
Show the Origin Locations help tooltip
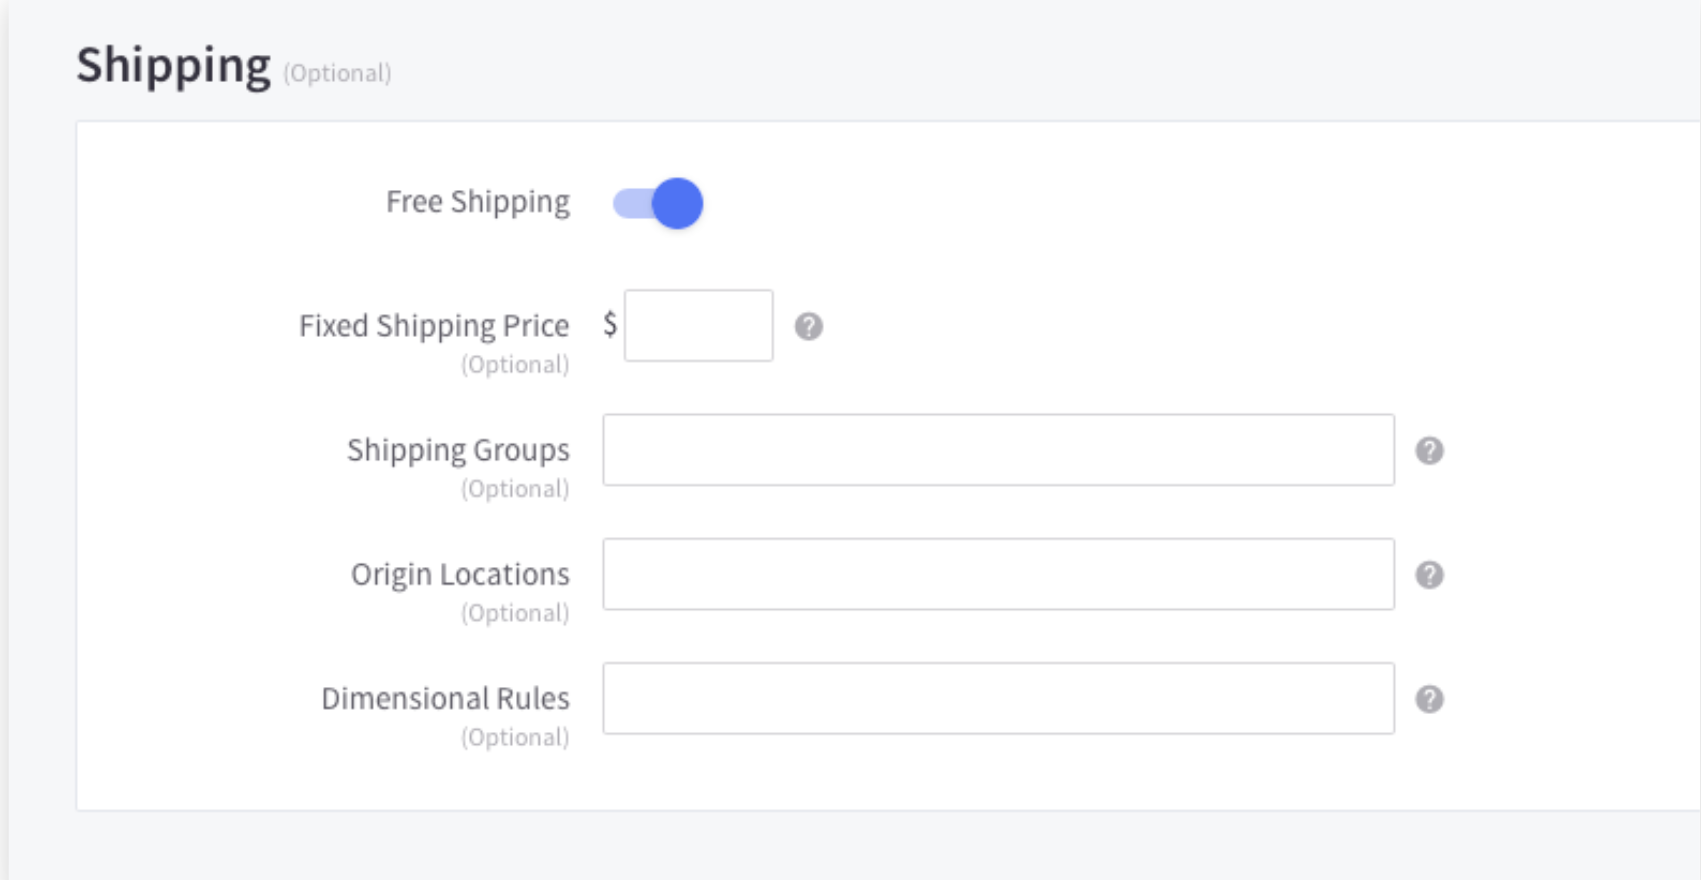1429,575
